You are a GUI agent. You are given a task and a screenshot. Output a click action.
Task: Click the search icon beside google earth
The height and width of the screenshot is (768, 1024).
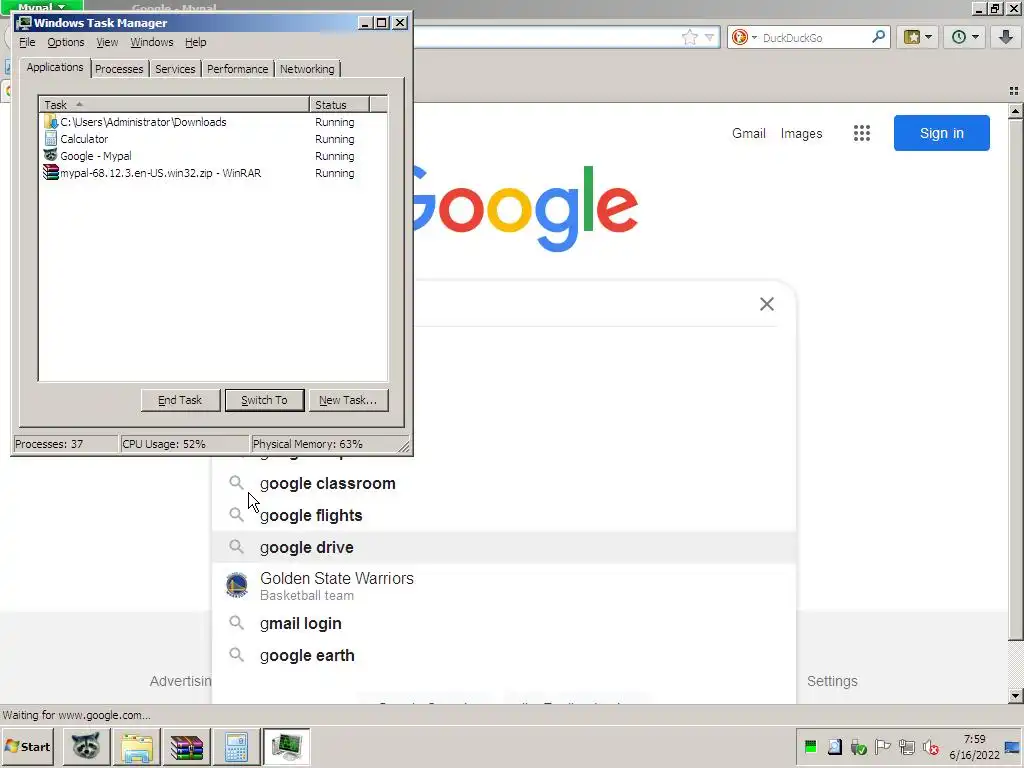tap(236, 654)
